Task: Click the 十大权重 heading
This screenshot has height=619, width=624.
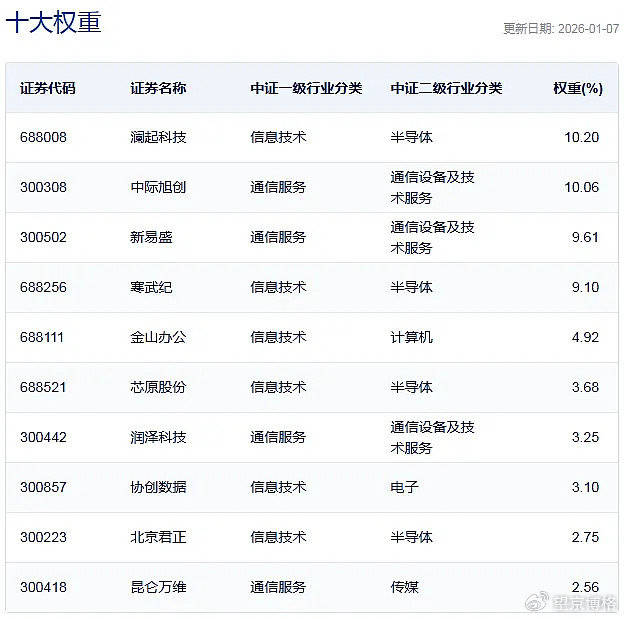Action: click(54, 23)
